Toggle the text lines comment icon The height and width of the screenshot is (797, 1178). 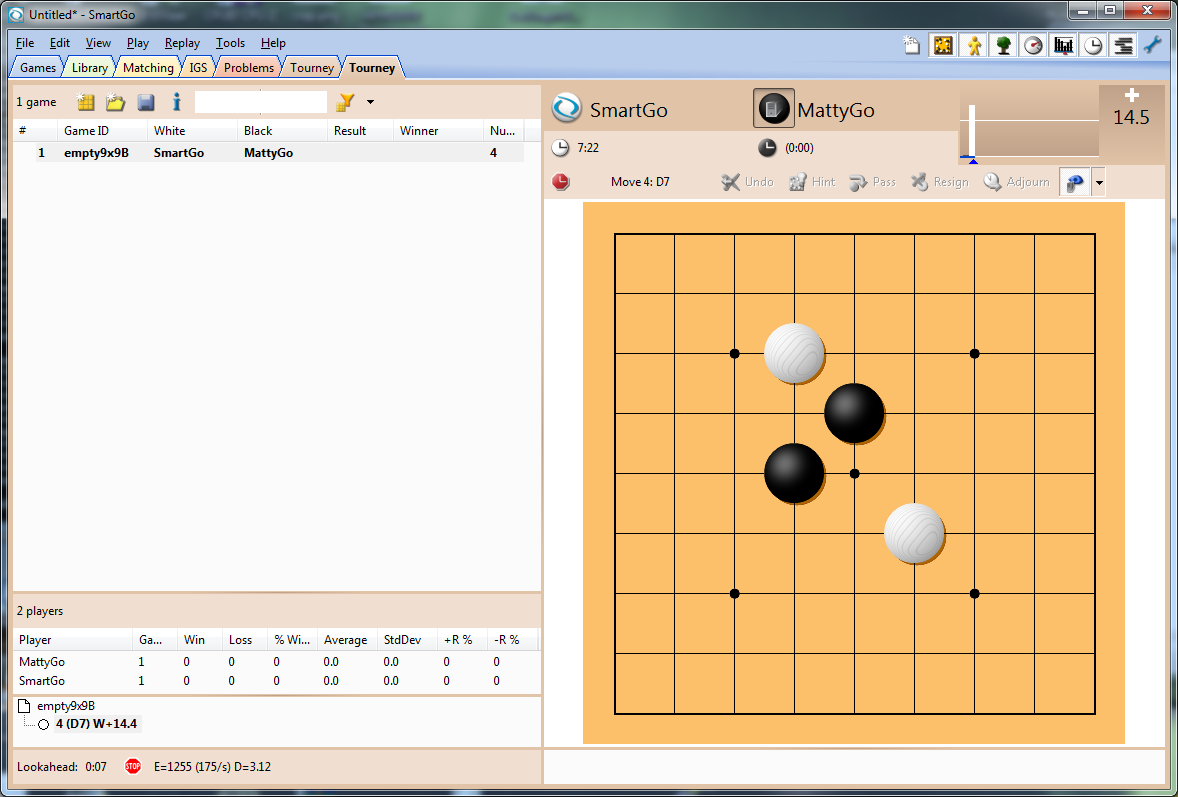(x=1124, y=45)
